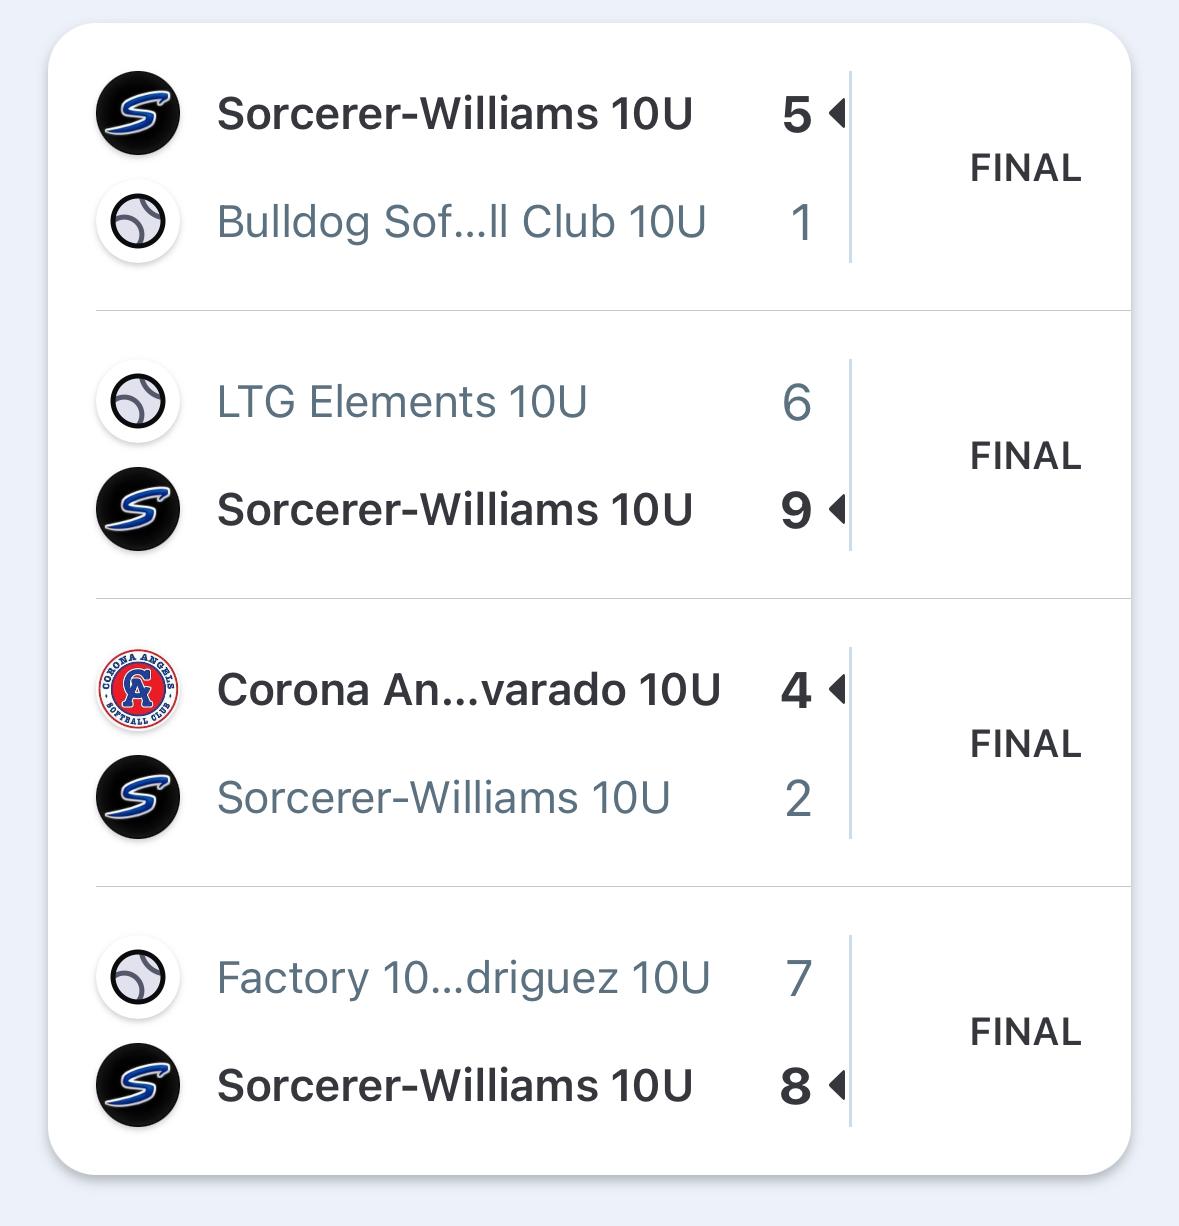Select FINAL status of Corona Angels game
Image resolution: width=1179 pixels, height=1226 pixels.
coord(1026,744)
